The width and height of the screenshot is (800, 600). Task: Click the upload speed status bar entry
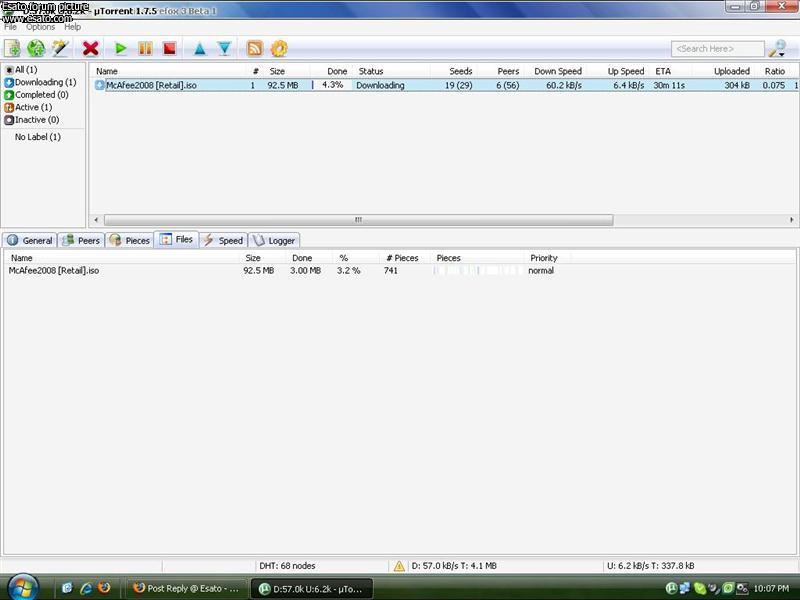pos(651,566)
